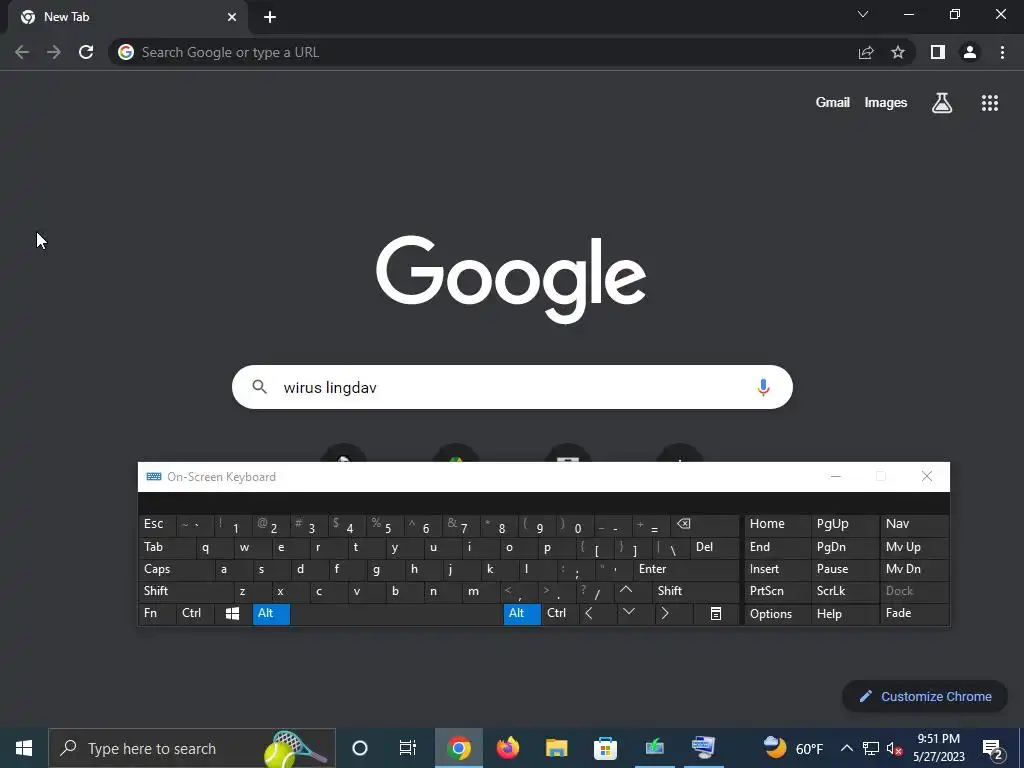Reload the page in Chrome
Screen dimensions: 1024x768
pyautogui.click(x=86, y=52)
